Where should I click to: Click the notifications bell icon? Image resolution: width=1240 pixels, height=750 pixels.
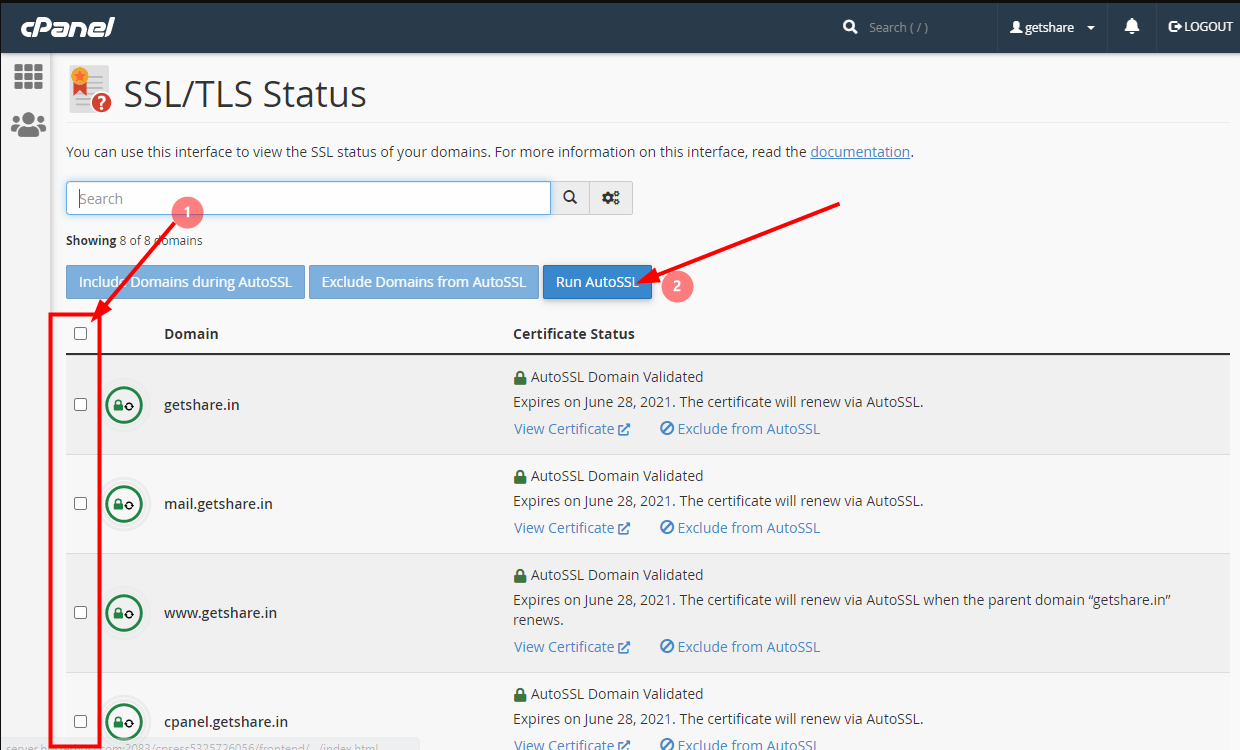point(1131,26)
